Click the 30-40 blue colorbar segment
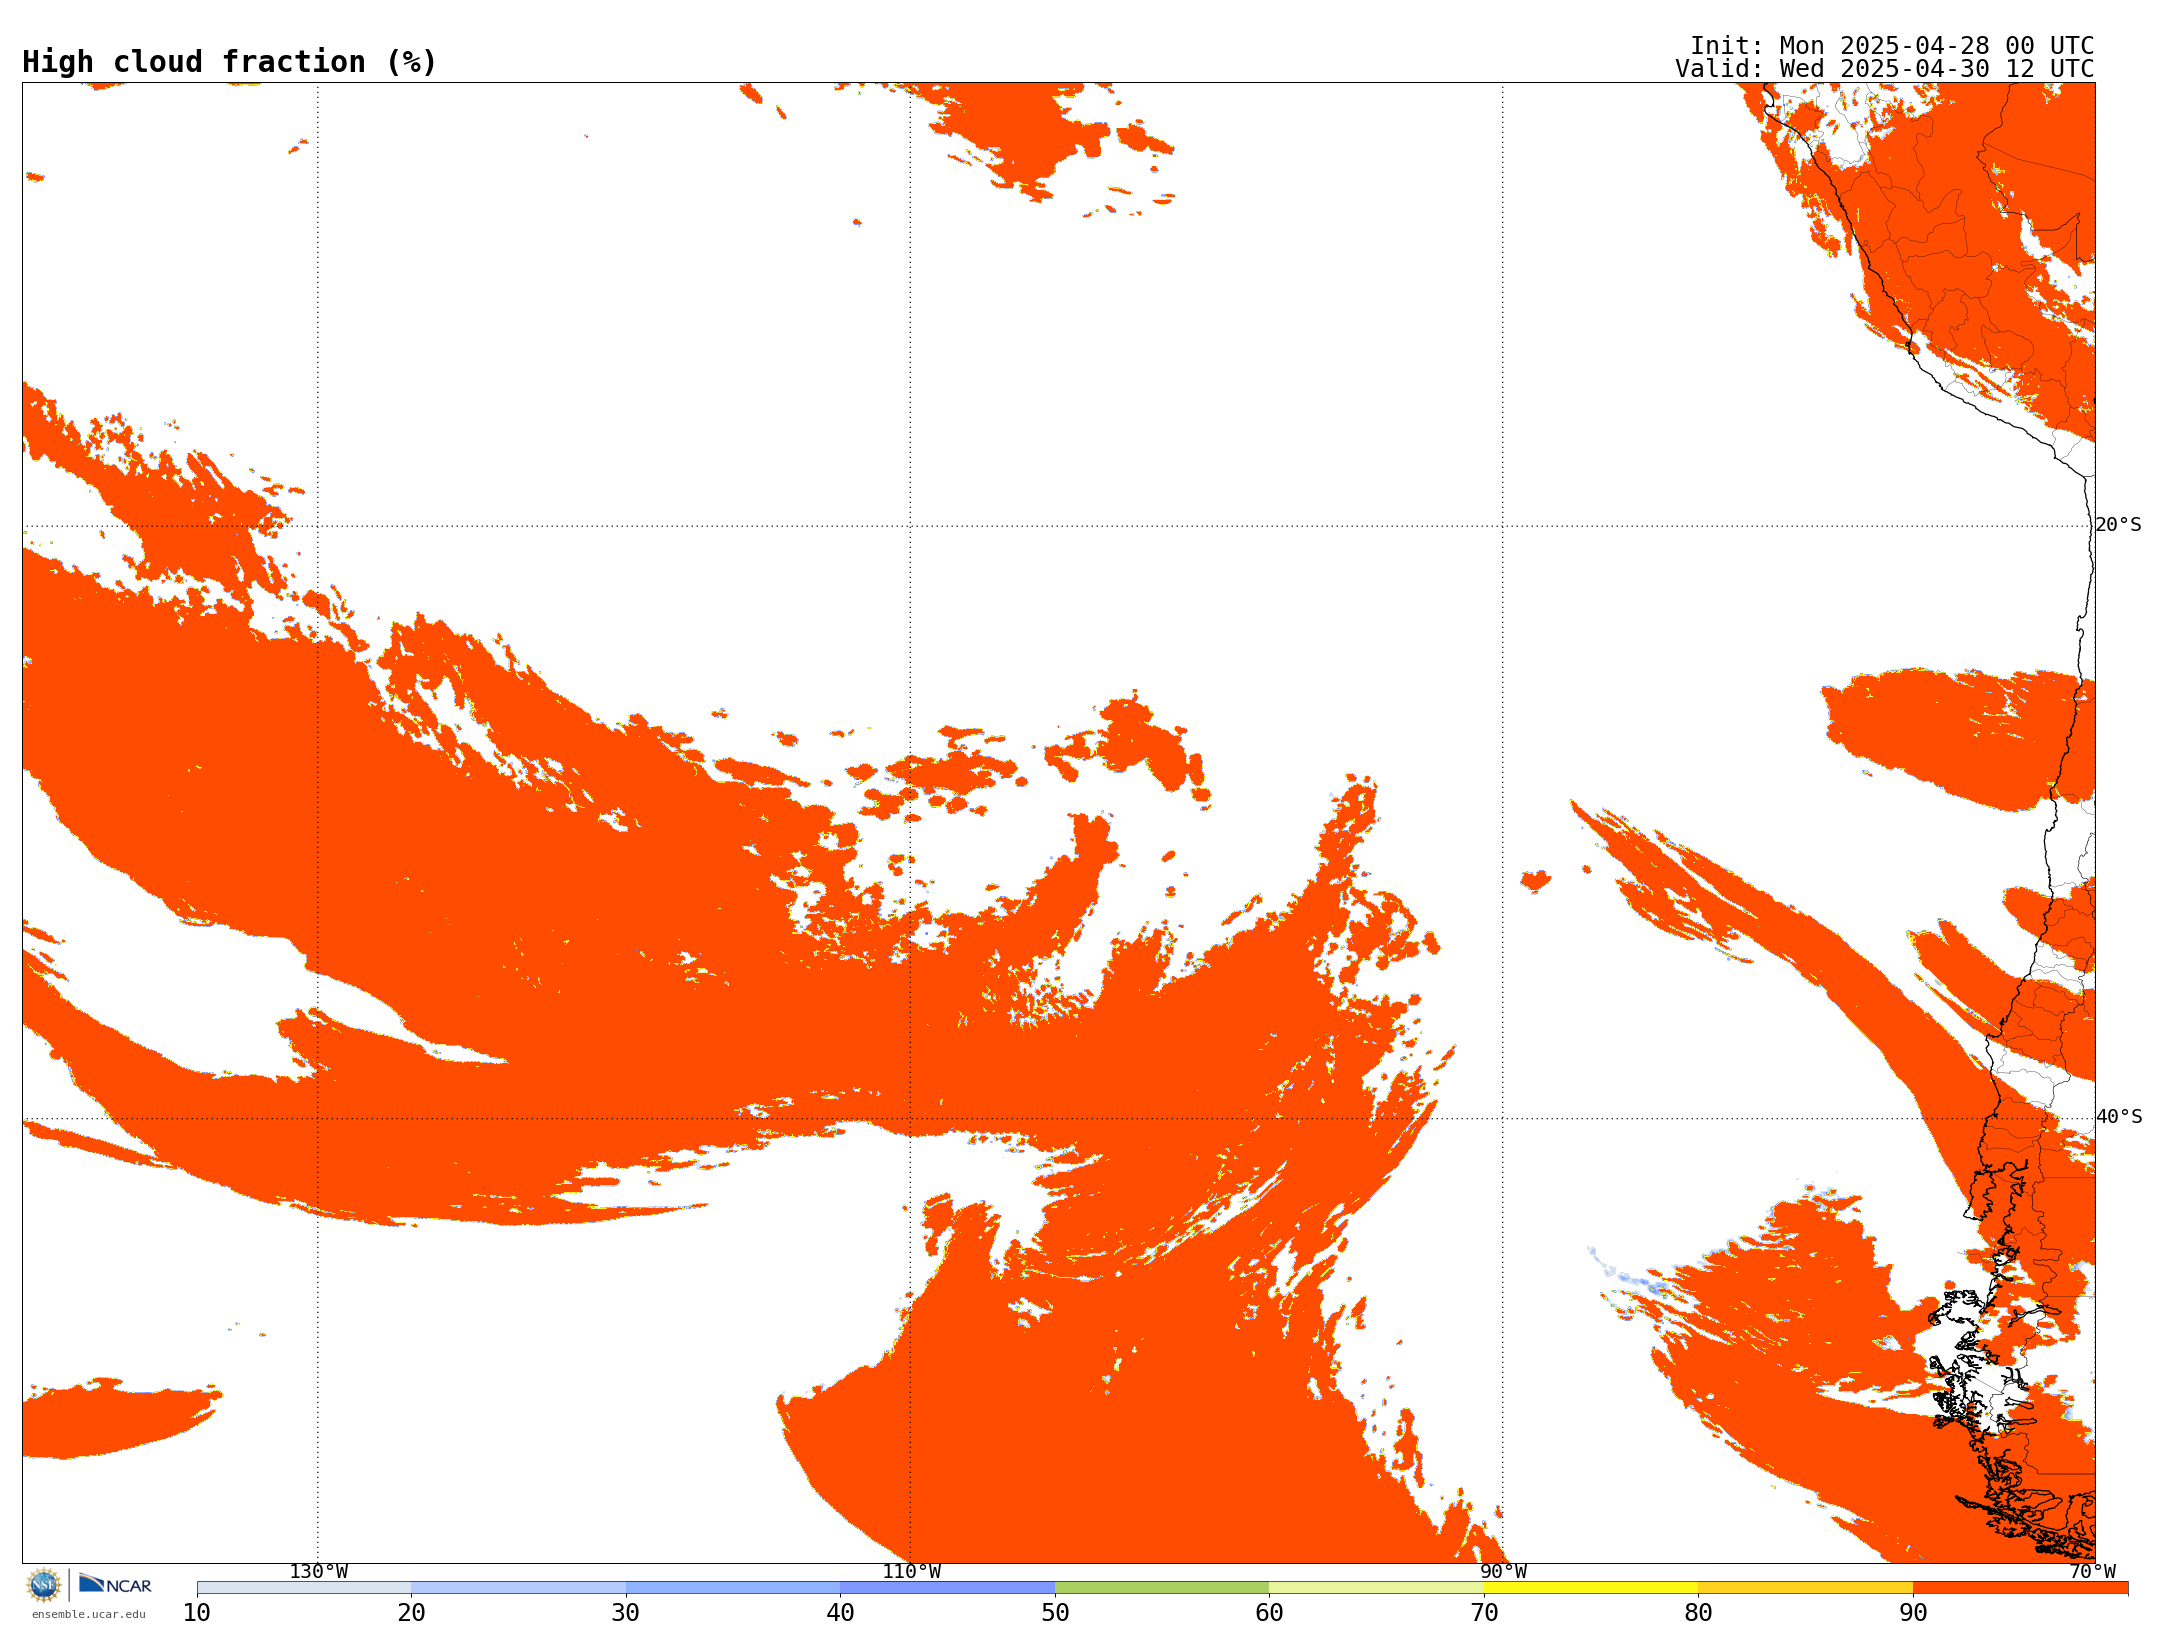2160x1626 pixels. tap(733, 1588)
